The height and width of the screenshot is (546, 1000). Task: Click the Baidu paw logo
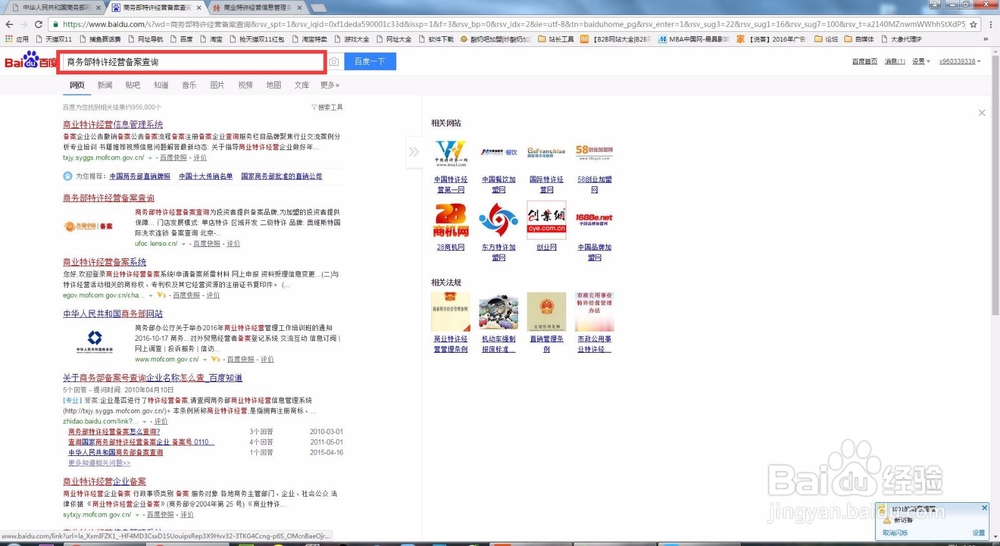tap(30, 61)
